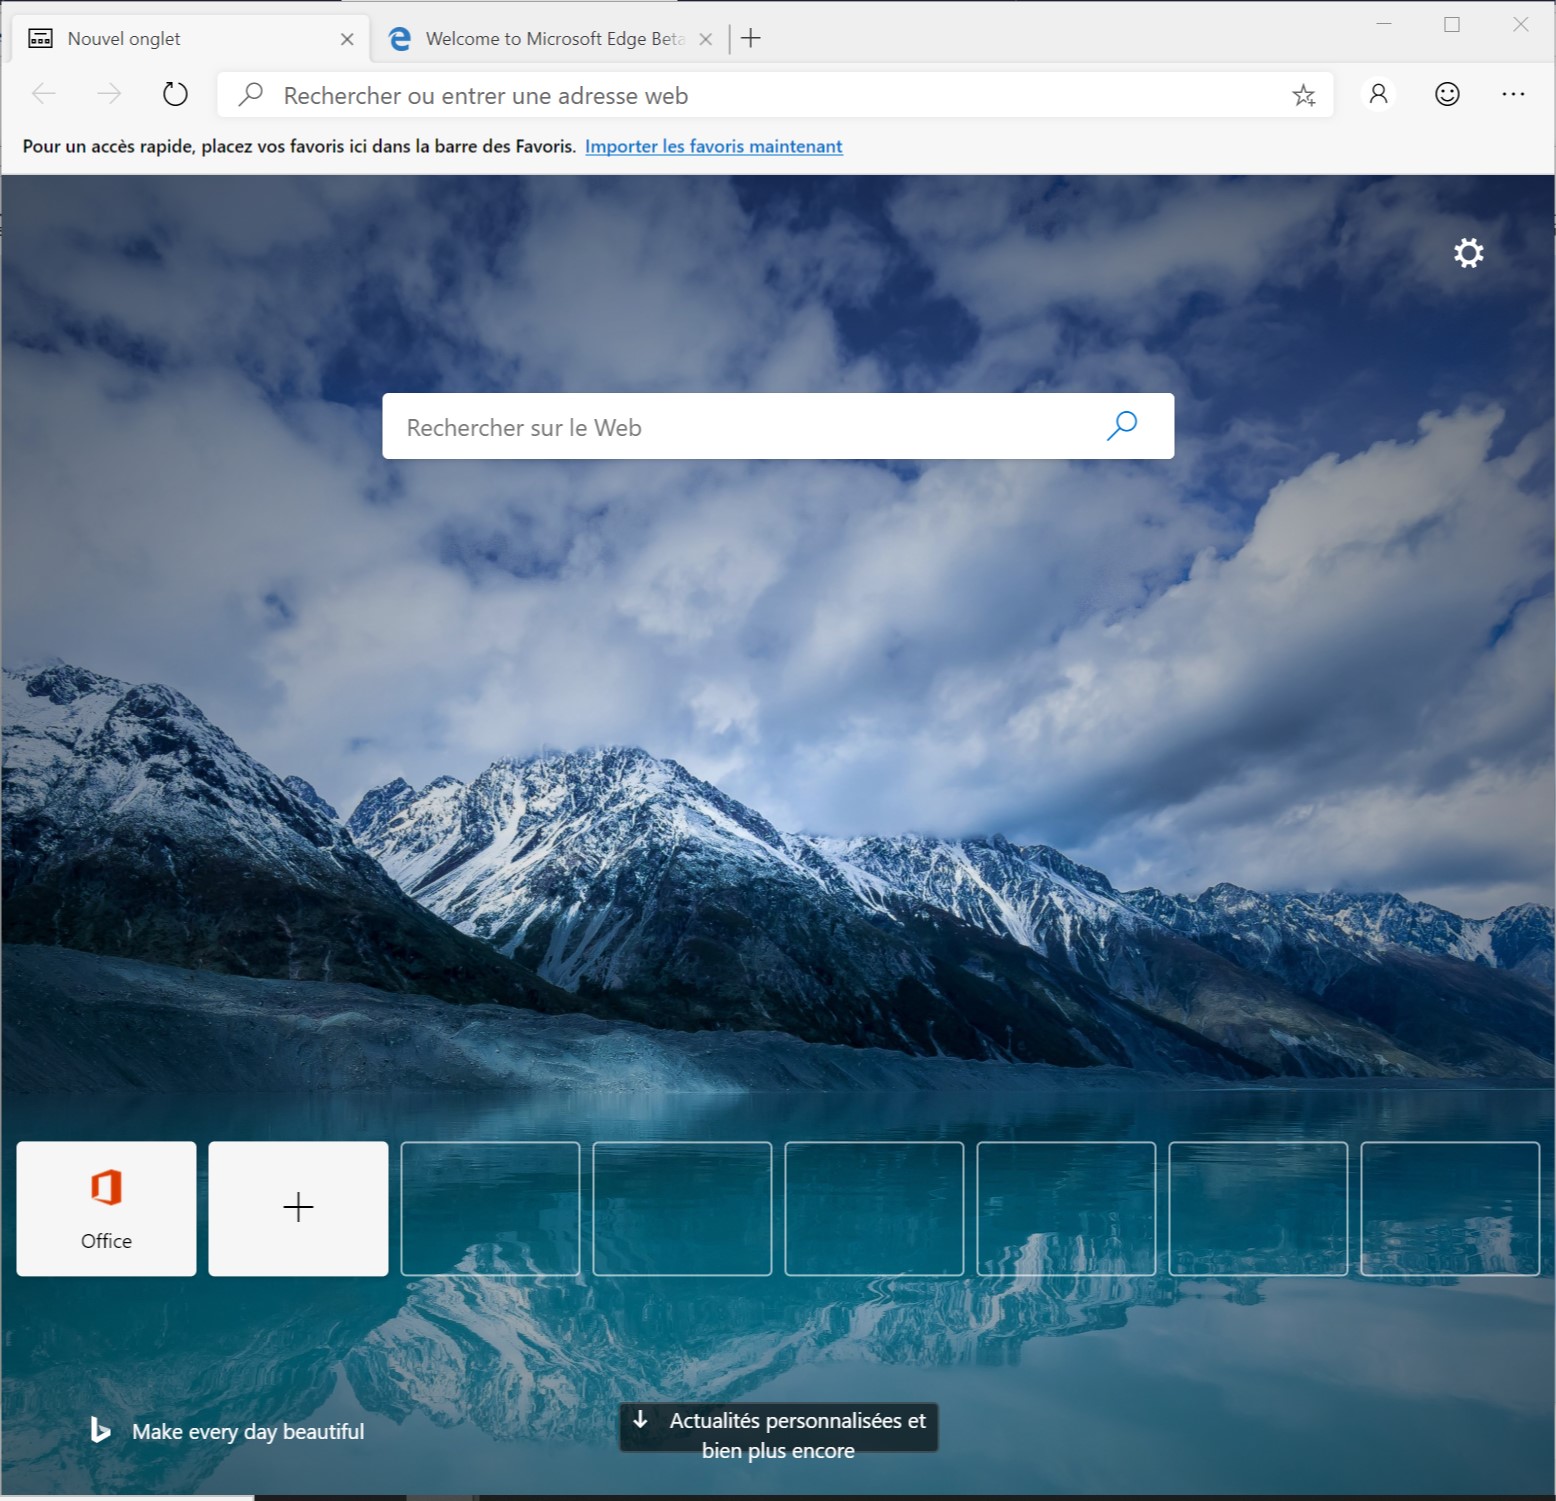Click the search magnifier in the web search box
Viewport: 1556px width, 1501px height.
(1121, 426)
